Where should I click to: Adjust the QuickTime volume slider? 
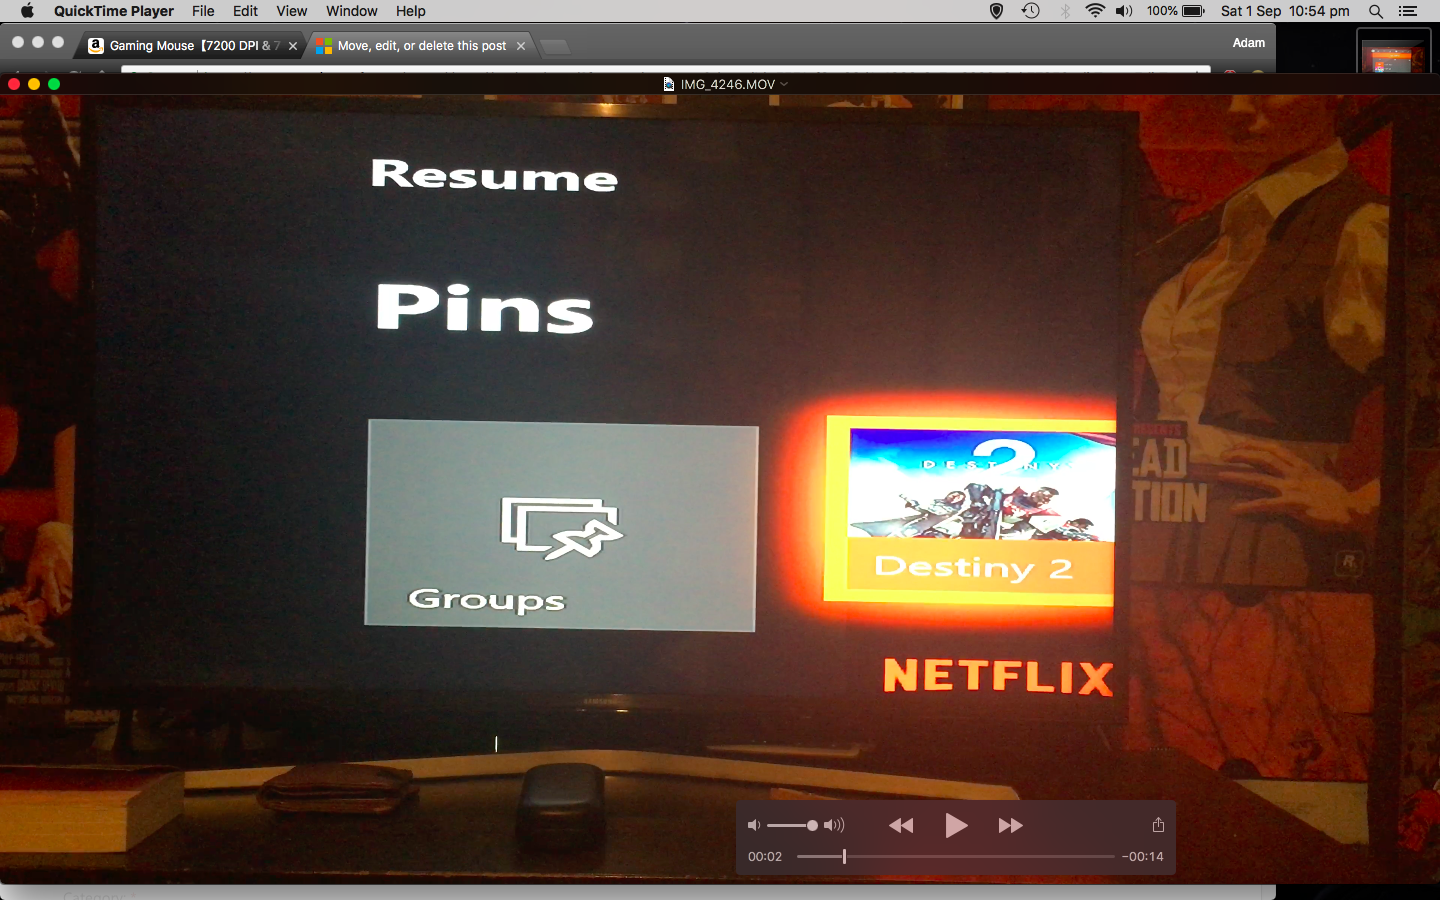tap(793, 825)
